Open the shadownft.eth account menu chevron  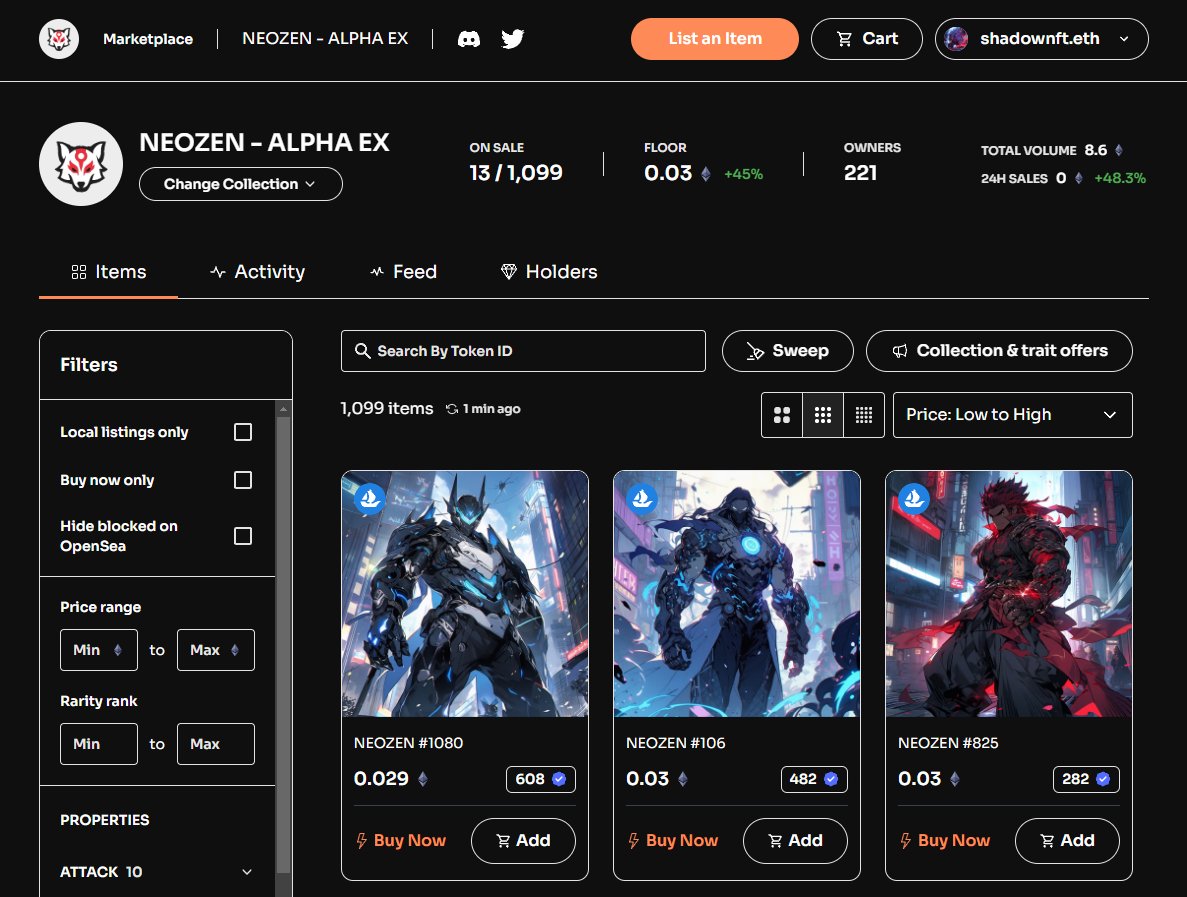pyautogui.click(x=1124, y=39)
